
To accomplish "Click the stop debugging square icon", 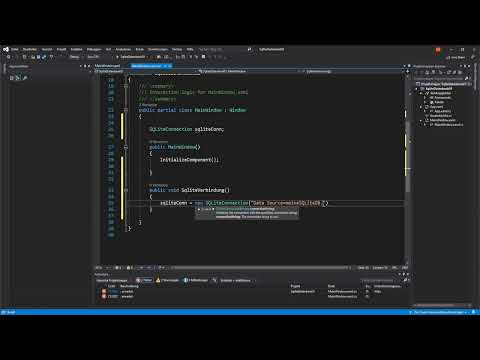I will pyautogui.click(x=203, y=57).
